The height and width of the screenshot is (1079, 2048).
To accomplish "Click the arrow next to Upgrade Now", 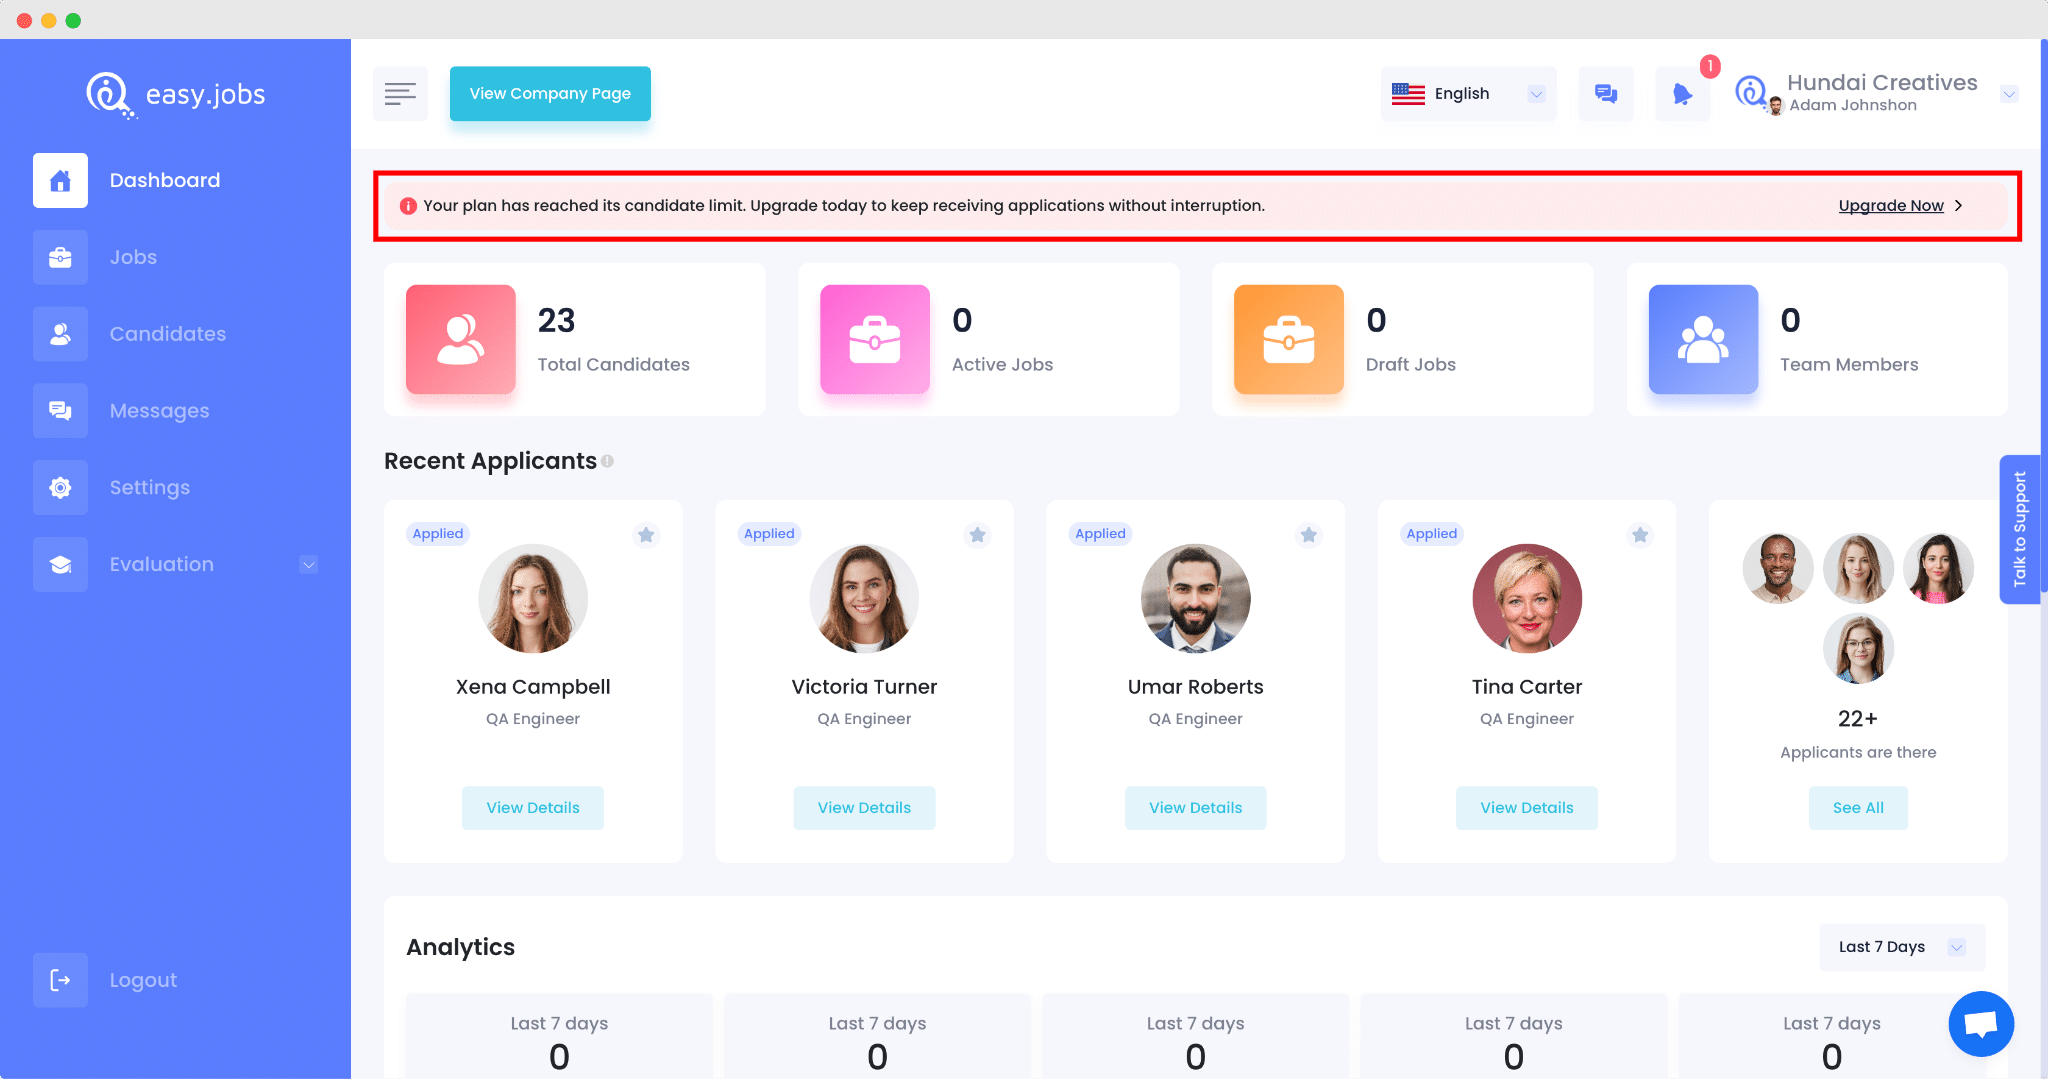I will pyautogui.click(x=1958, y=206).
